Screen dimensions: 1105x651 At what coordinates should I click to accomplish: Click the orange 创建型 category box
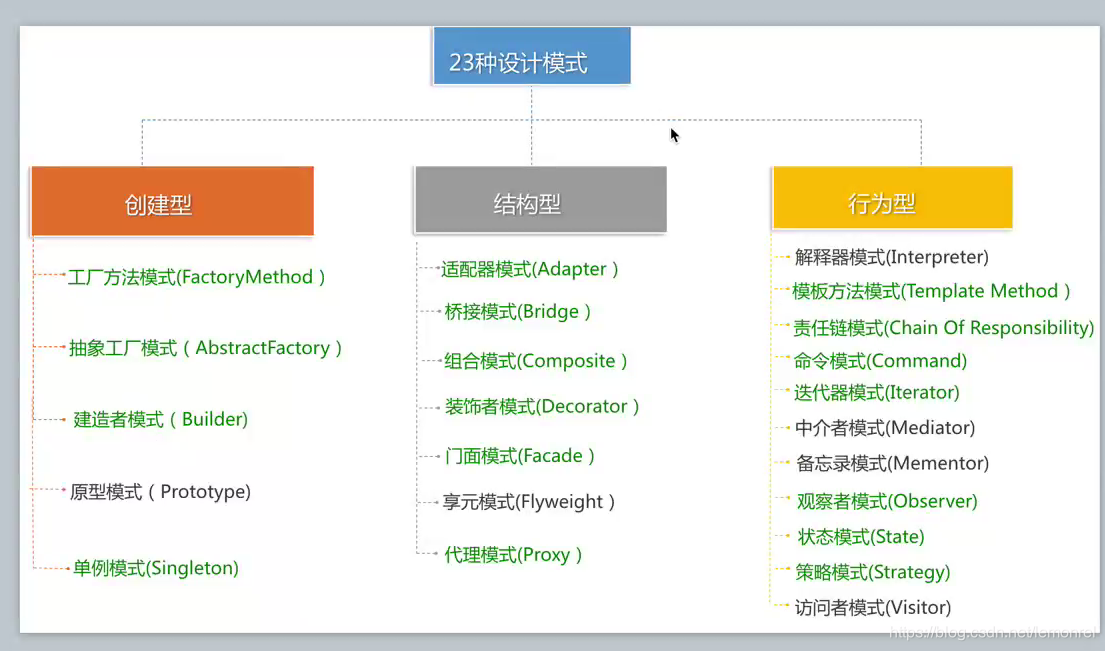coord(172,200)
